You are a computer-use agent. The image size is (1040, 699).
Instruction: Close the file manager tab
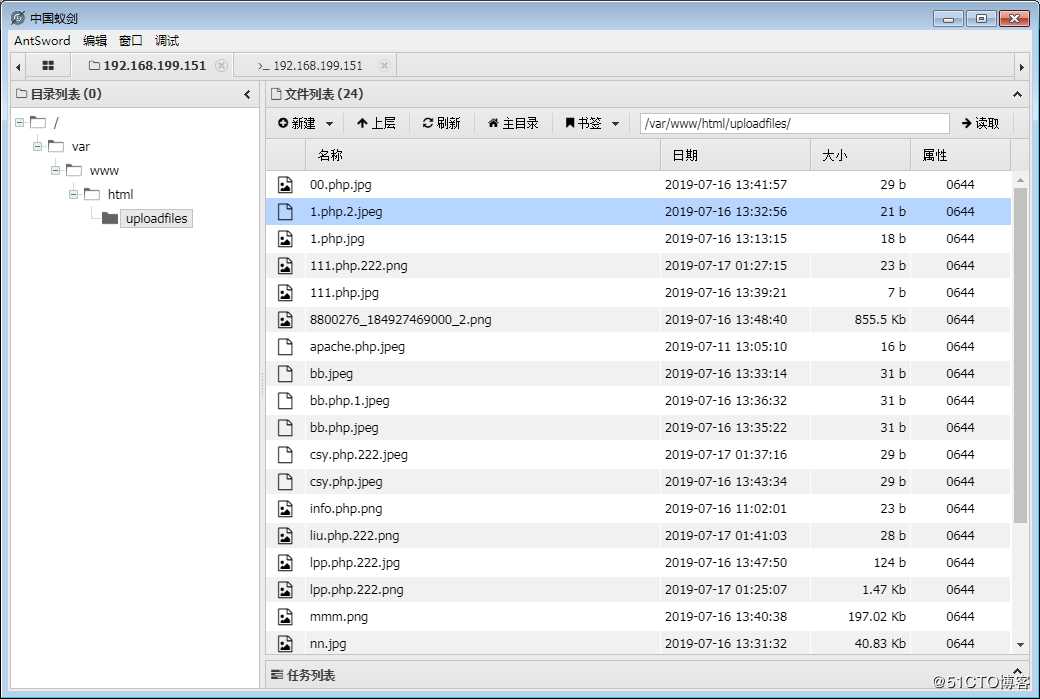click(222, 66)
